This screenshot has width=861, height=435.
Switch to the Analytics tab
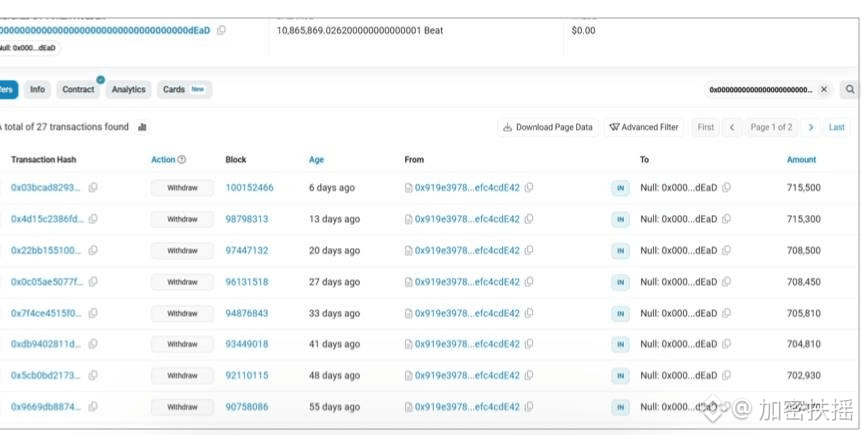pyautogui.click(x=128, y=90)
